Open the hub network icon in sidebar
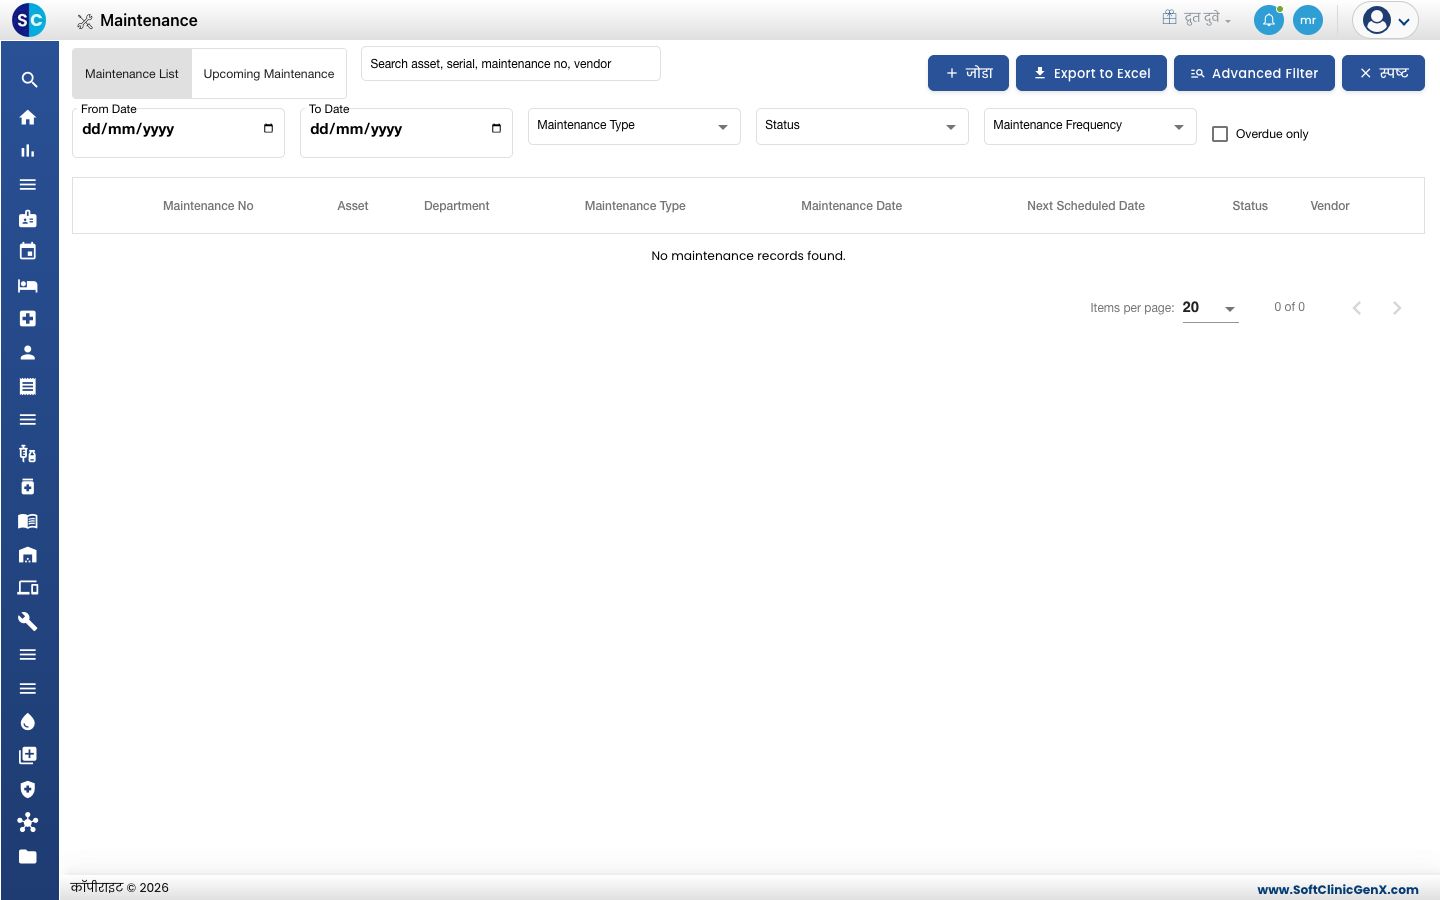 tap(28, 823)
